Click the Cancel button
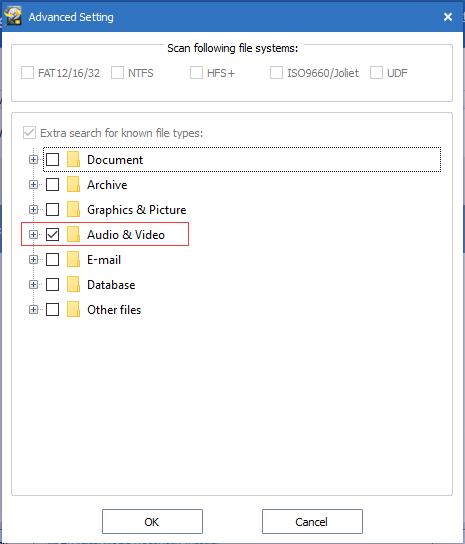Image resolution: width=465 pixels, height=544 pixels. point(312,521)
